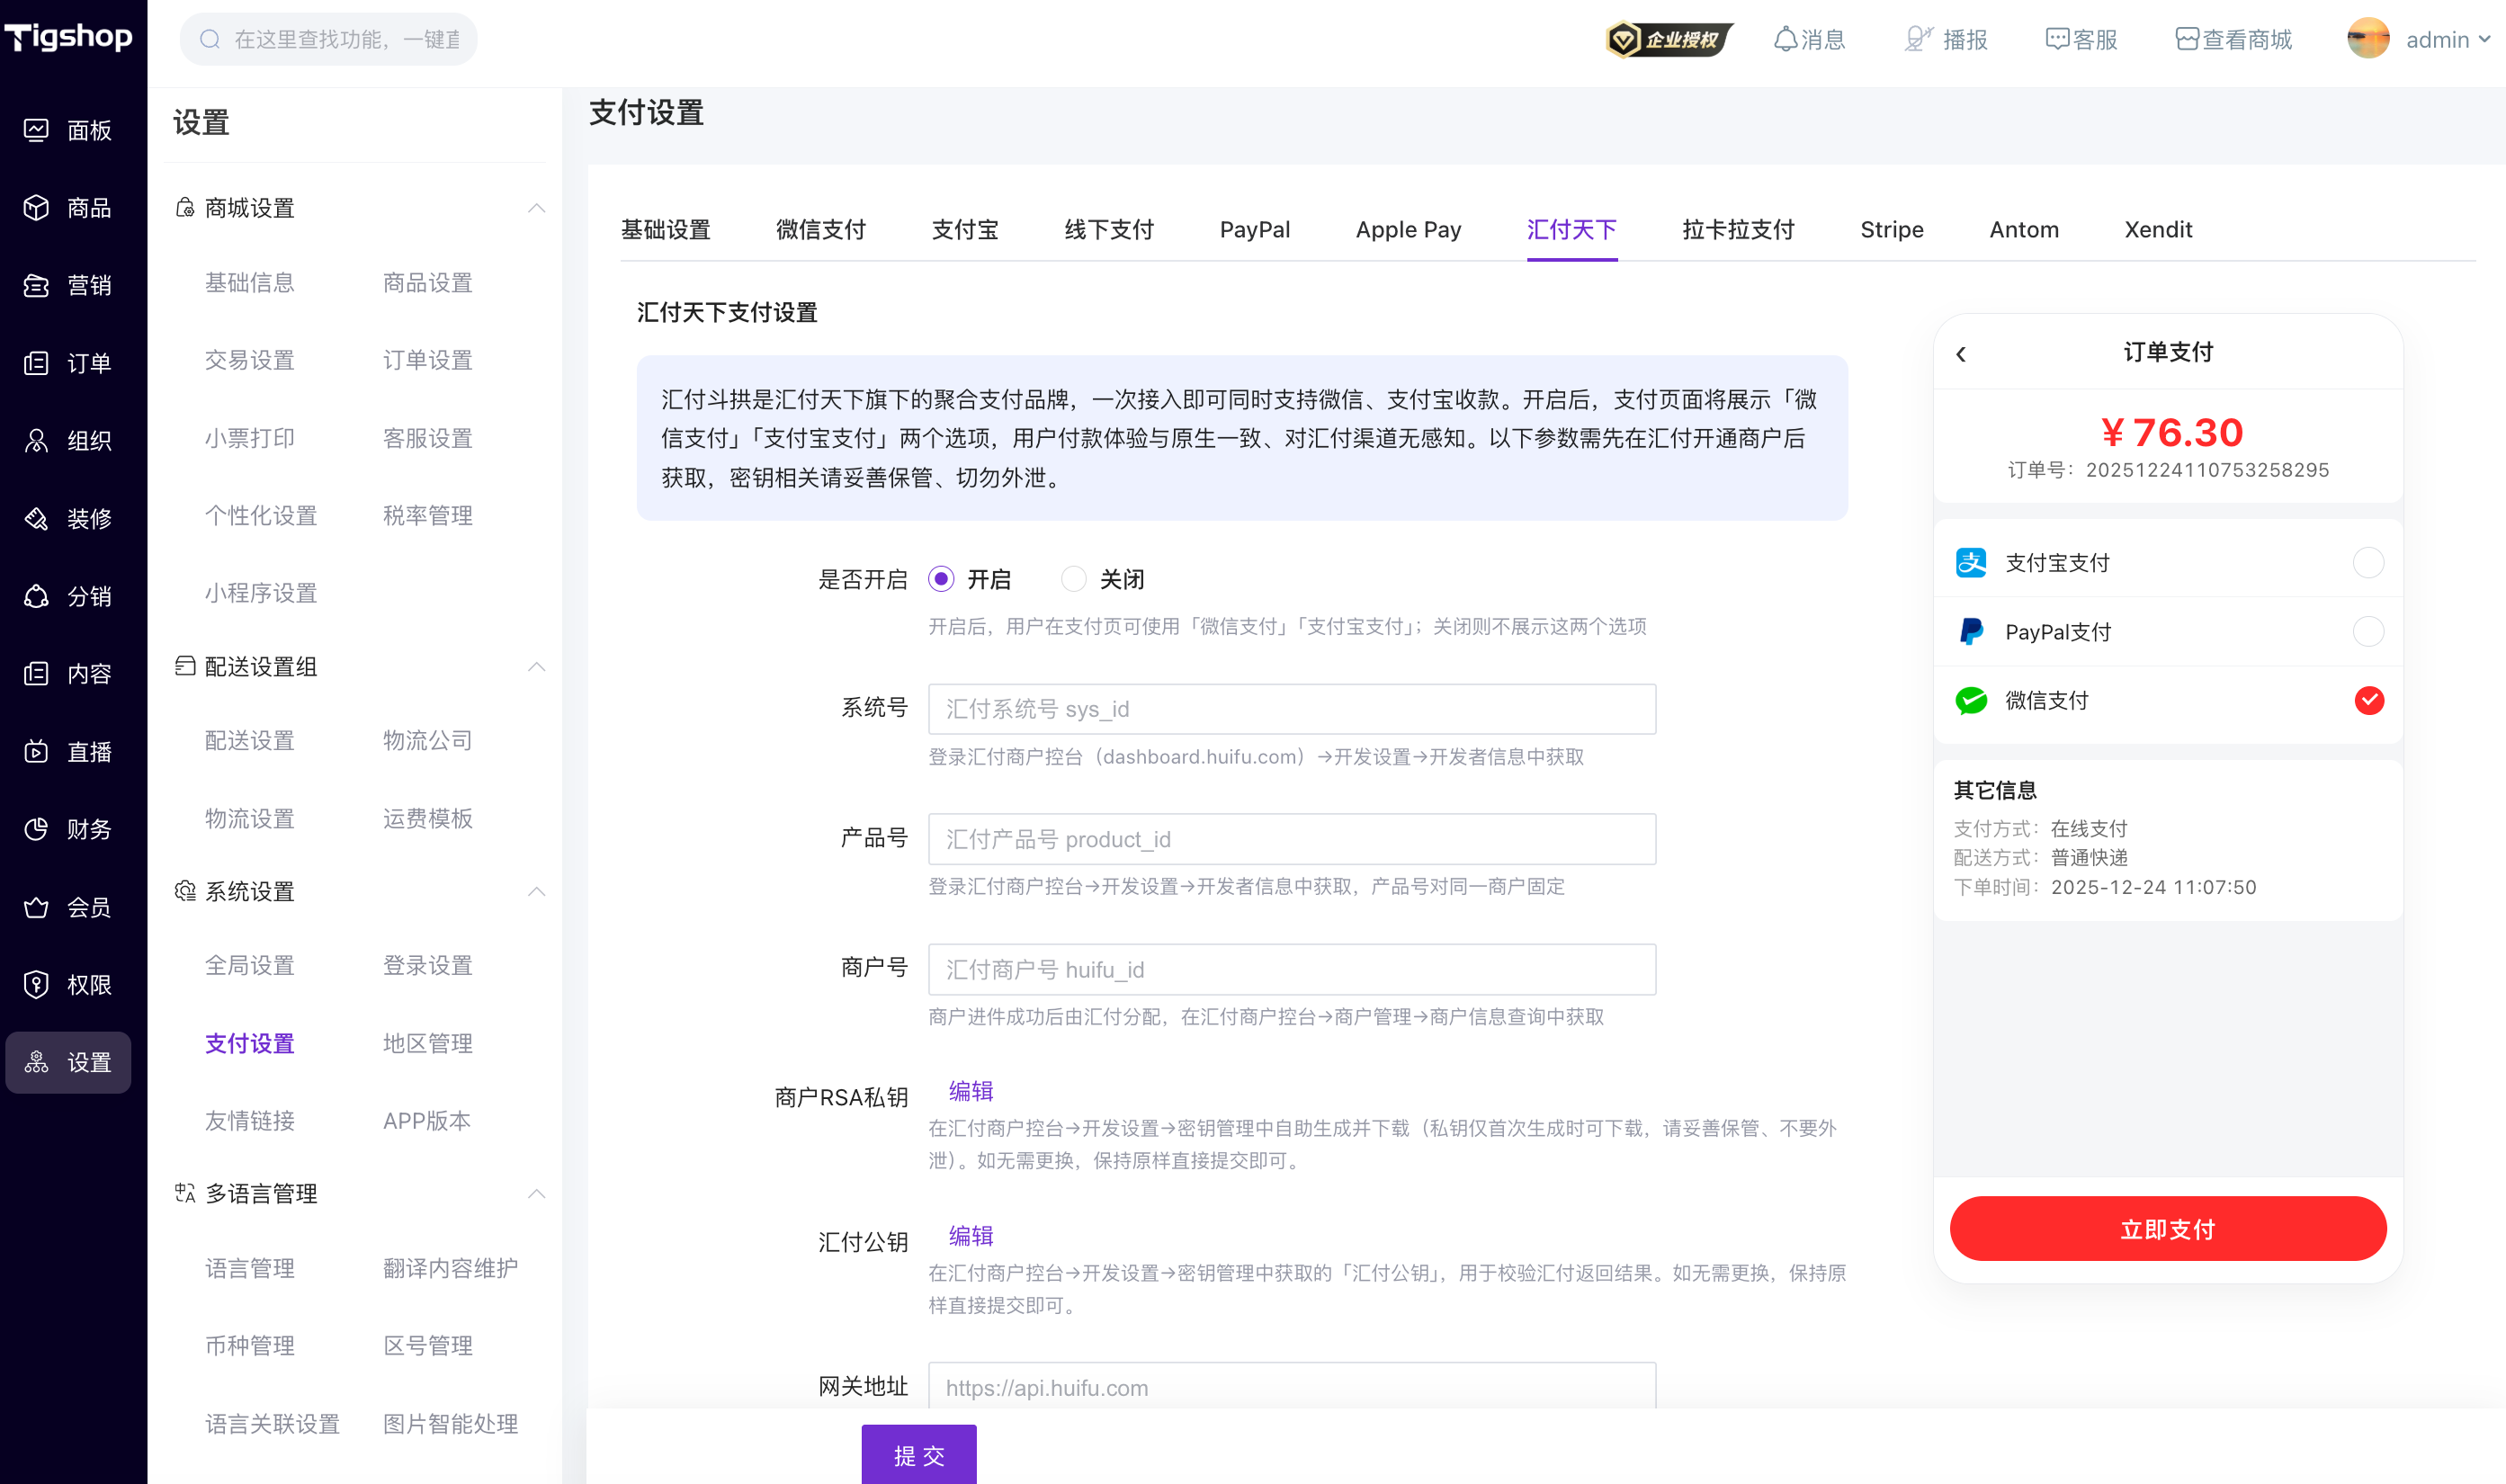Click the Tigshop logo
2506x1484 pixels.
tap(68, 37)
